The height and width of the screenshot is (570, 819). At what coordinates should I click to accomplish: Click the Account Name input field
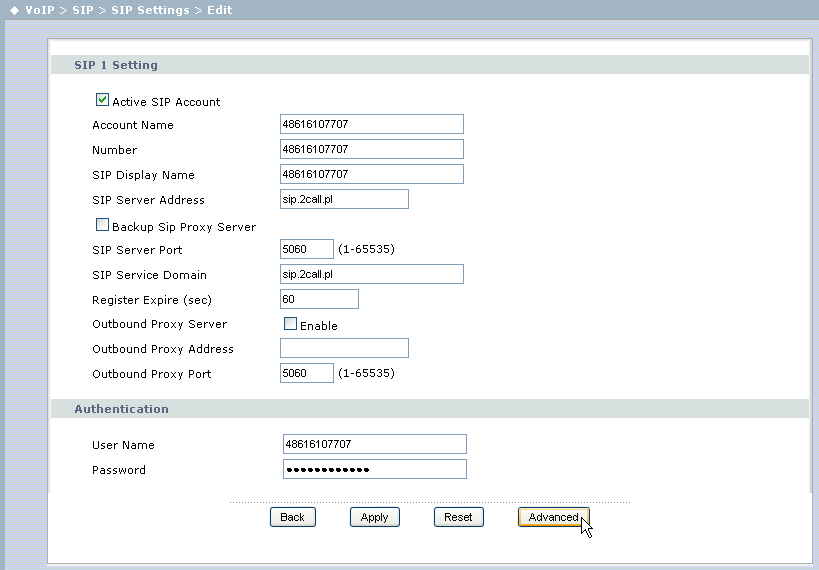[372, 124]
